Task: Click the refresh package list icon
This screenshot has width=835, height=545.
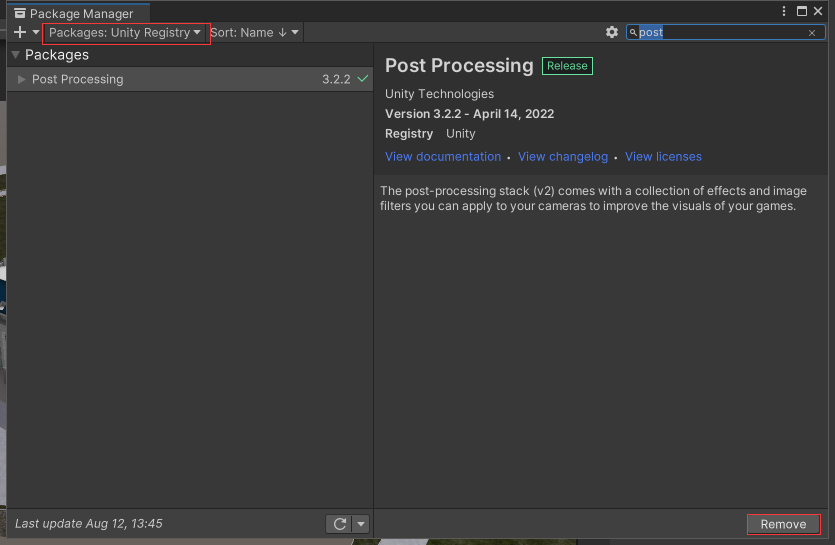Action: [339, 524]
